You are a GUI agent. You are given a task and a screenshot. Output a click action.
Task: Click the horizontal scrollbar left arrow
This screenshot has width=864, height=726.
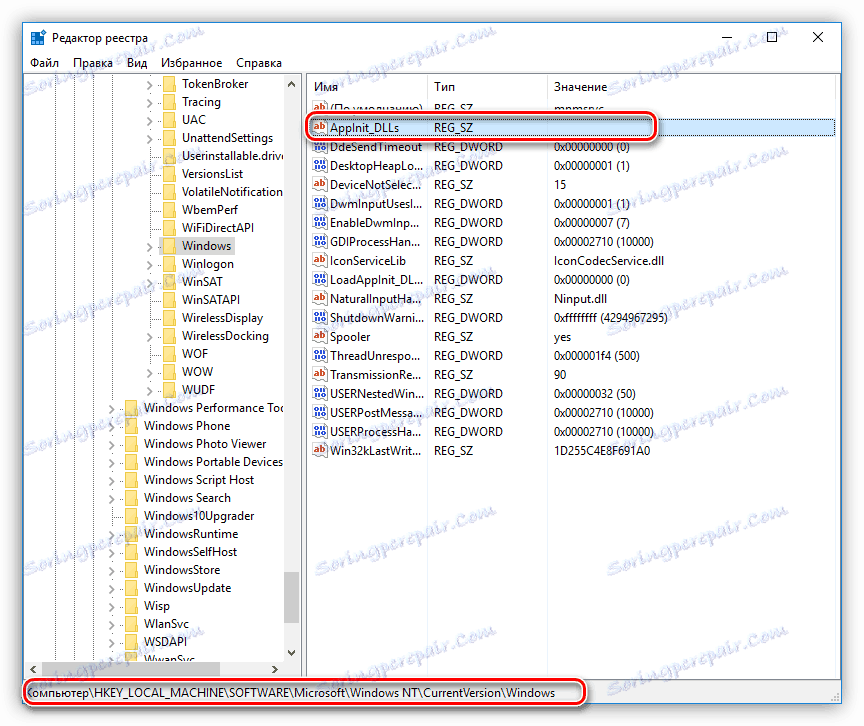pyautogui.click(x=34, y=669)
